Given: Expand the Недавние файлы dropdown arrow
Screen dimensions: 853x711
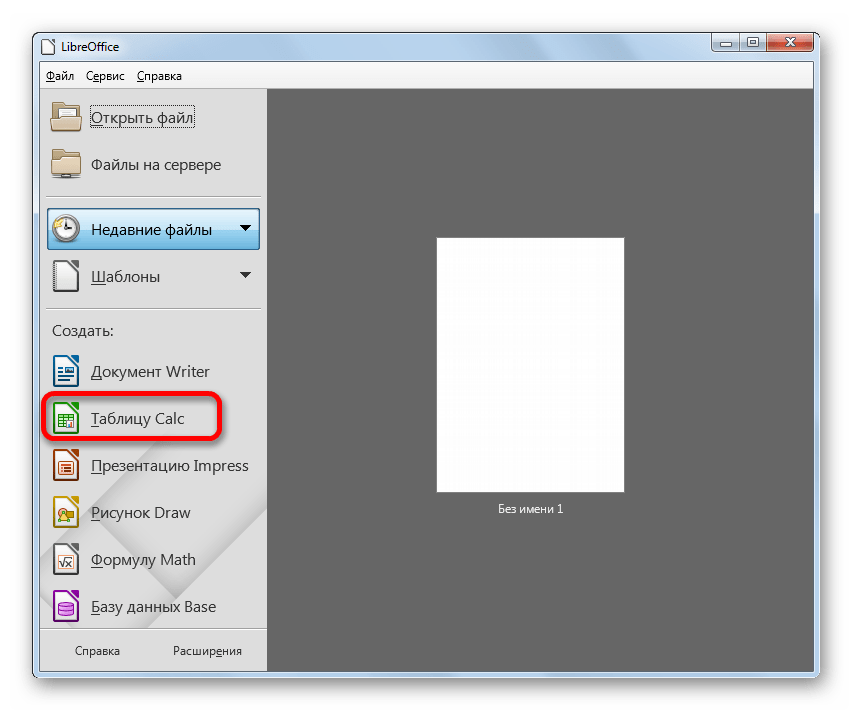Looking at the screenshot, I should click(245, 229).
